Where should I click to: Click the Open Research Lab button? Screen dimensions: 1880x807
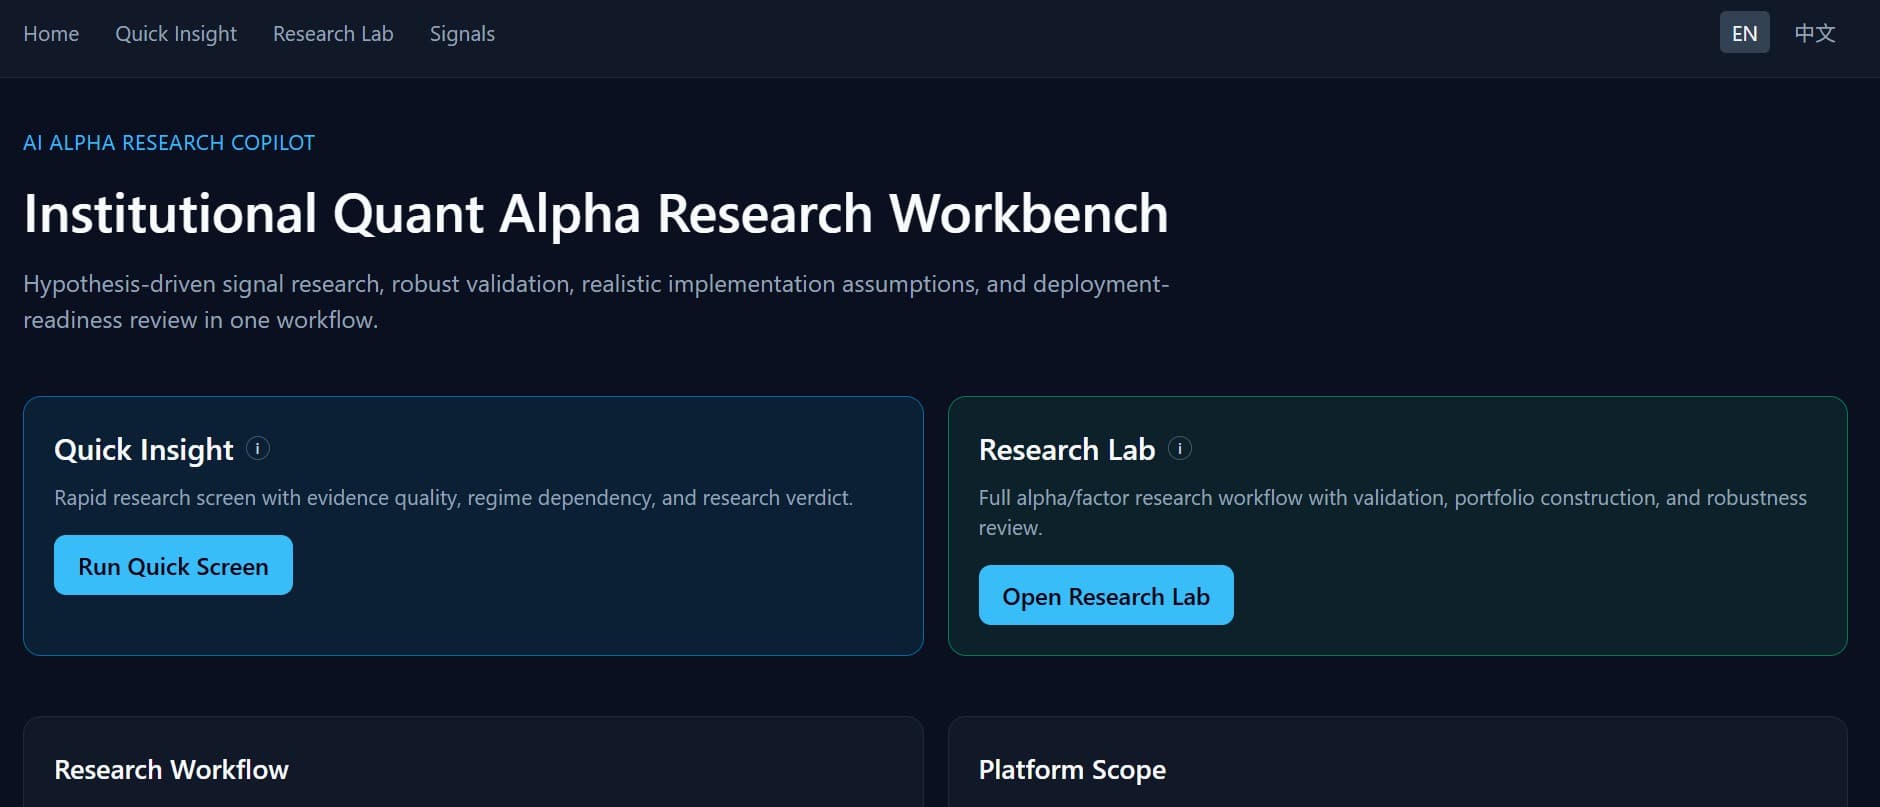coord(1105,596)
